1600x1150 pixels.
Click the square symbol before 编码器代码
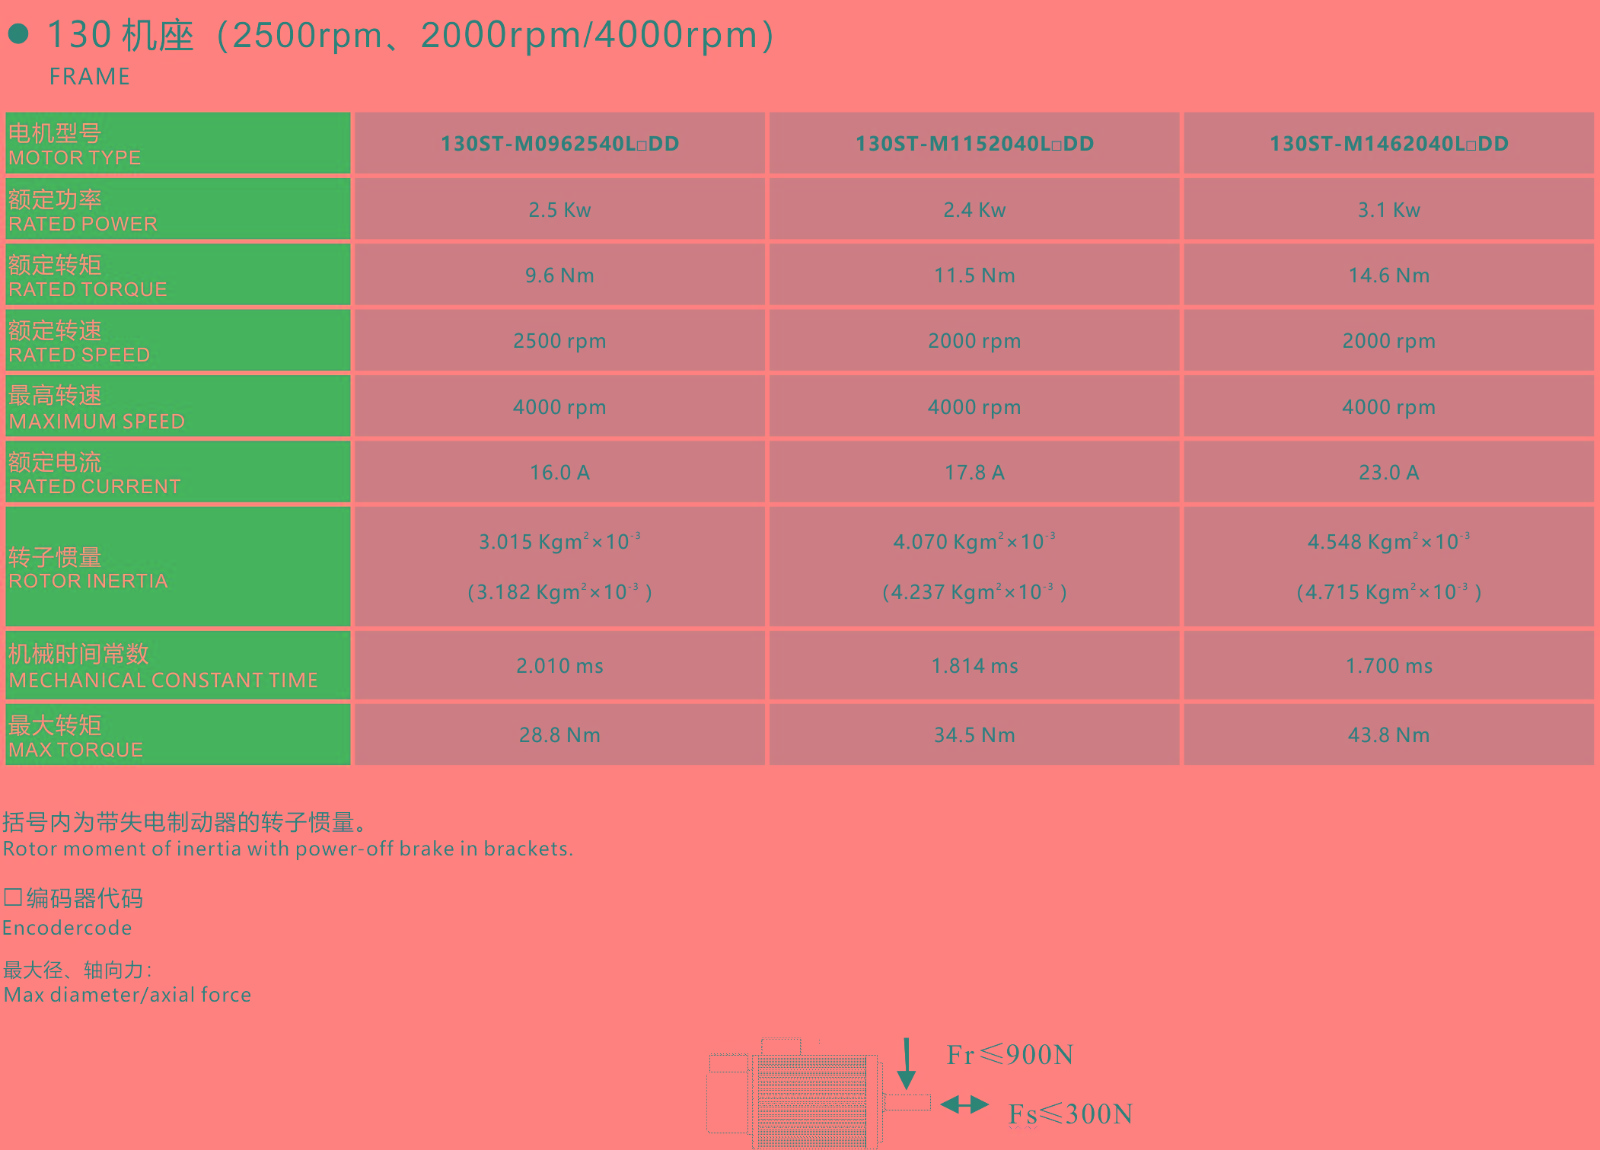[x=12, y=897]
